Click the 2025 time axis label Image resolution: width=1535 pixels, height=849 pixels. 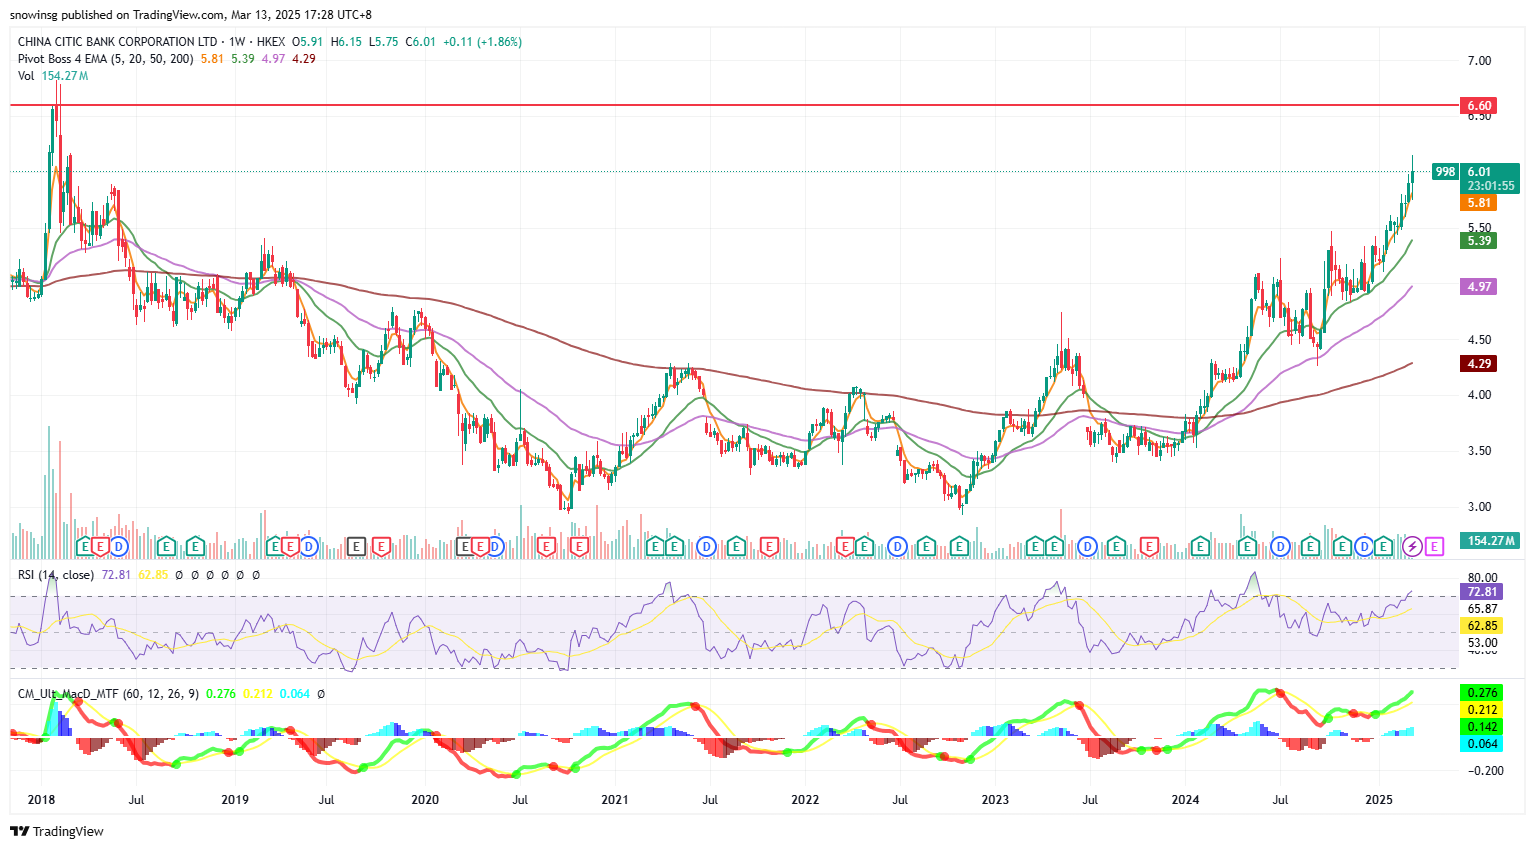(x=1379, y=800)
